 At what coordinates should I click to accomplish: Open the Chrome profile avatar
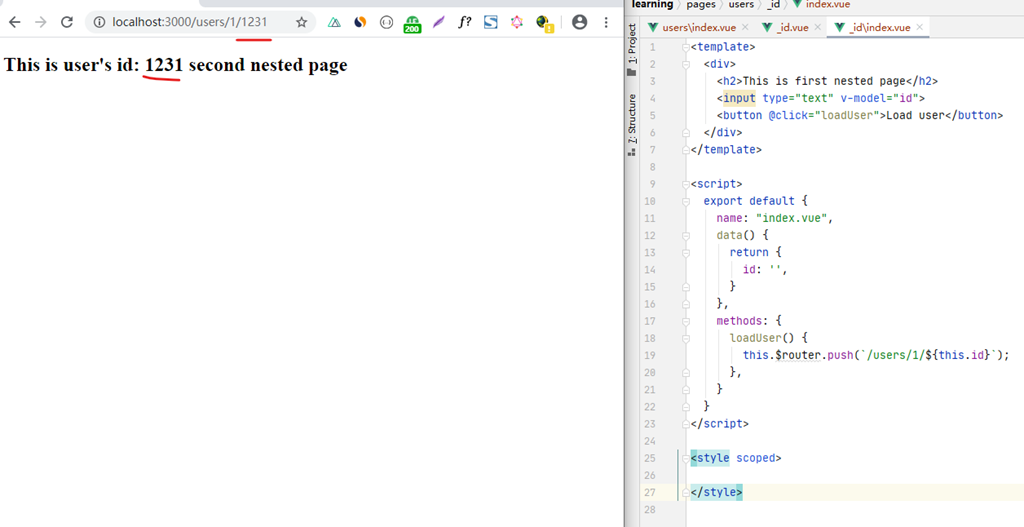(579, 22)
